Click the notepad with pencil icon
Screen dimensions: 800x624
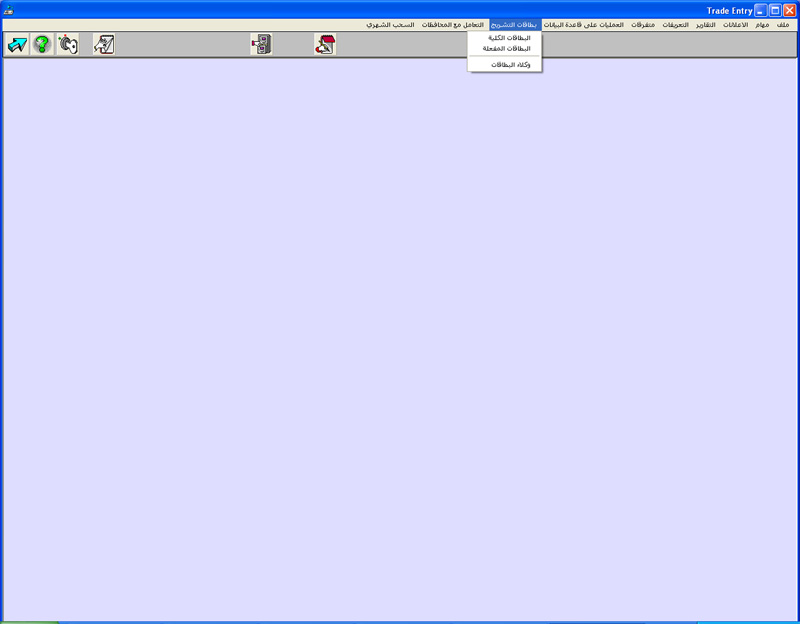[104, 44]
